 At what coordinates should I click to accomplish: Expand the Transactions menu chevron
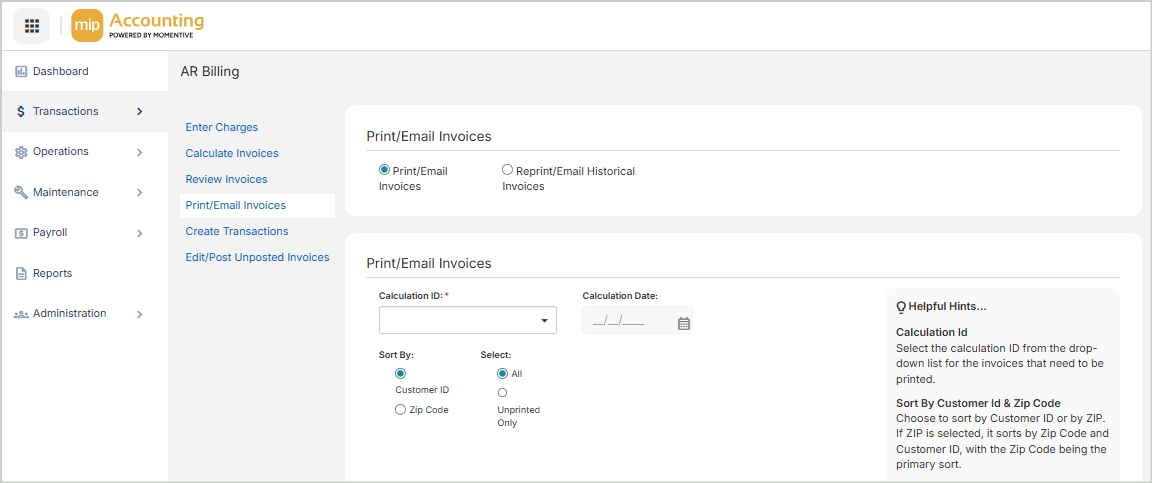[x=139, y=112]
